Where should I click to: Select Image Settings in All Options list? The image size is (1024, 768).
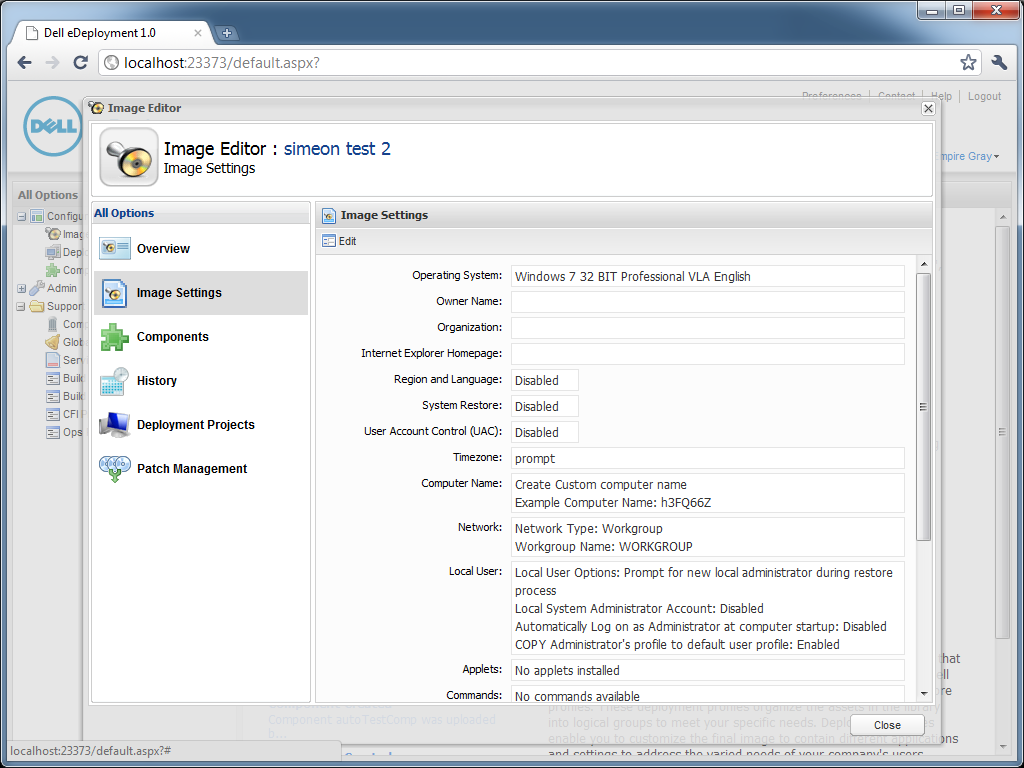pyautogui.click(x=201, y=293)
